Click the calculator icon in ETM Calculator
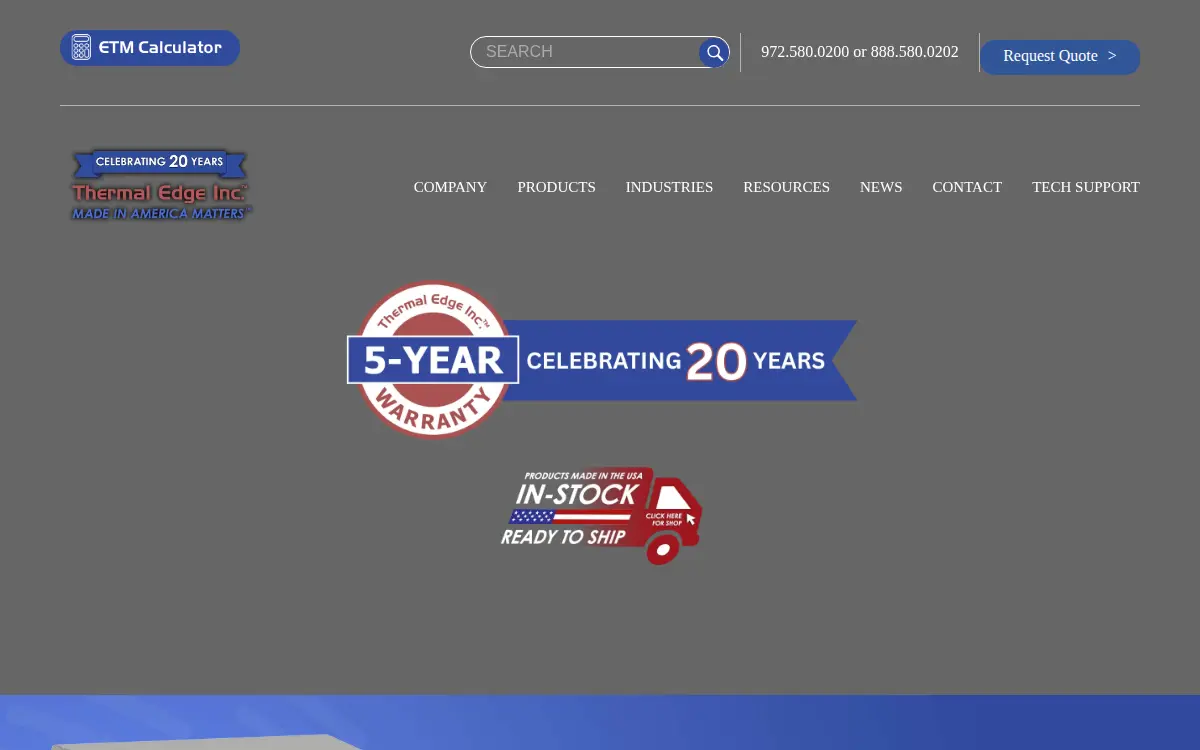 tap(81, 47)
